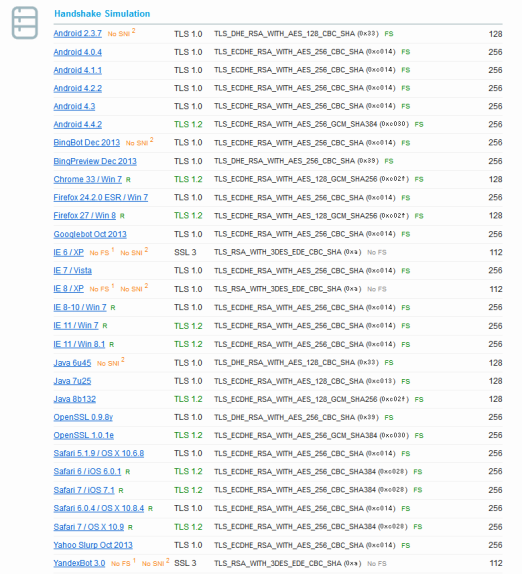Open the Yahoo Slurp Oct 2013 link

(93, 545)
